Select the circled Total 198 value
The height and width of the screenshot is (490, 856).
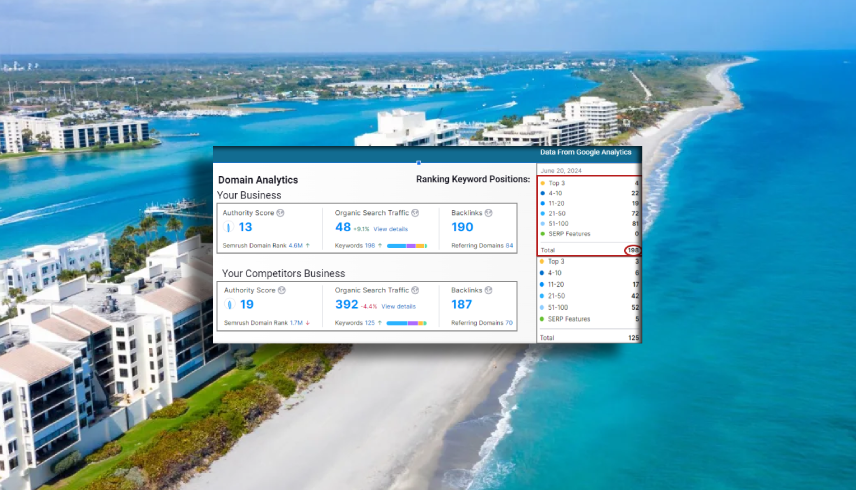(632, 249)
